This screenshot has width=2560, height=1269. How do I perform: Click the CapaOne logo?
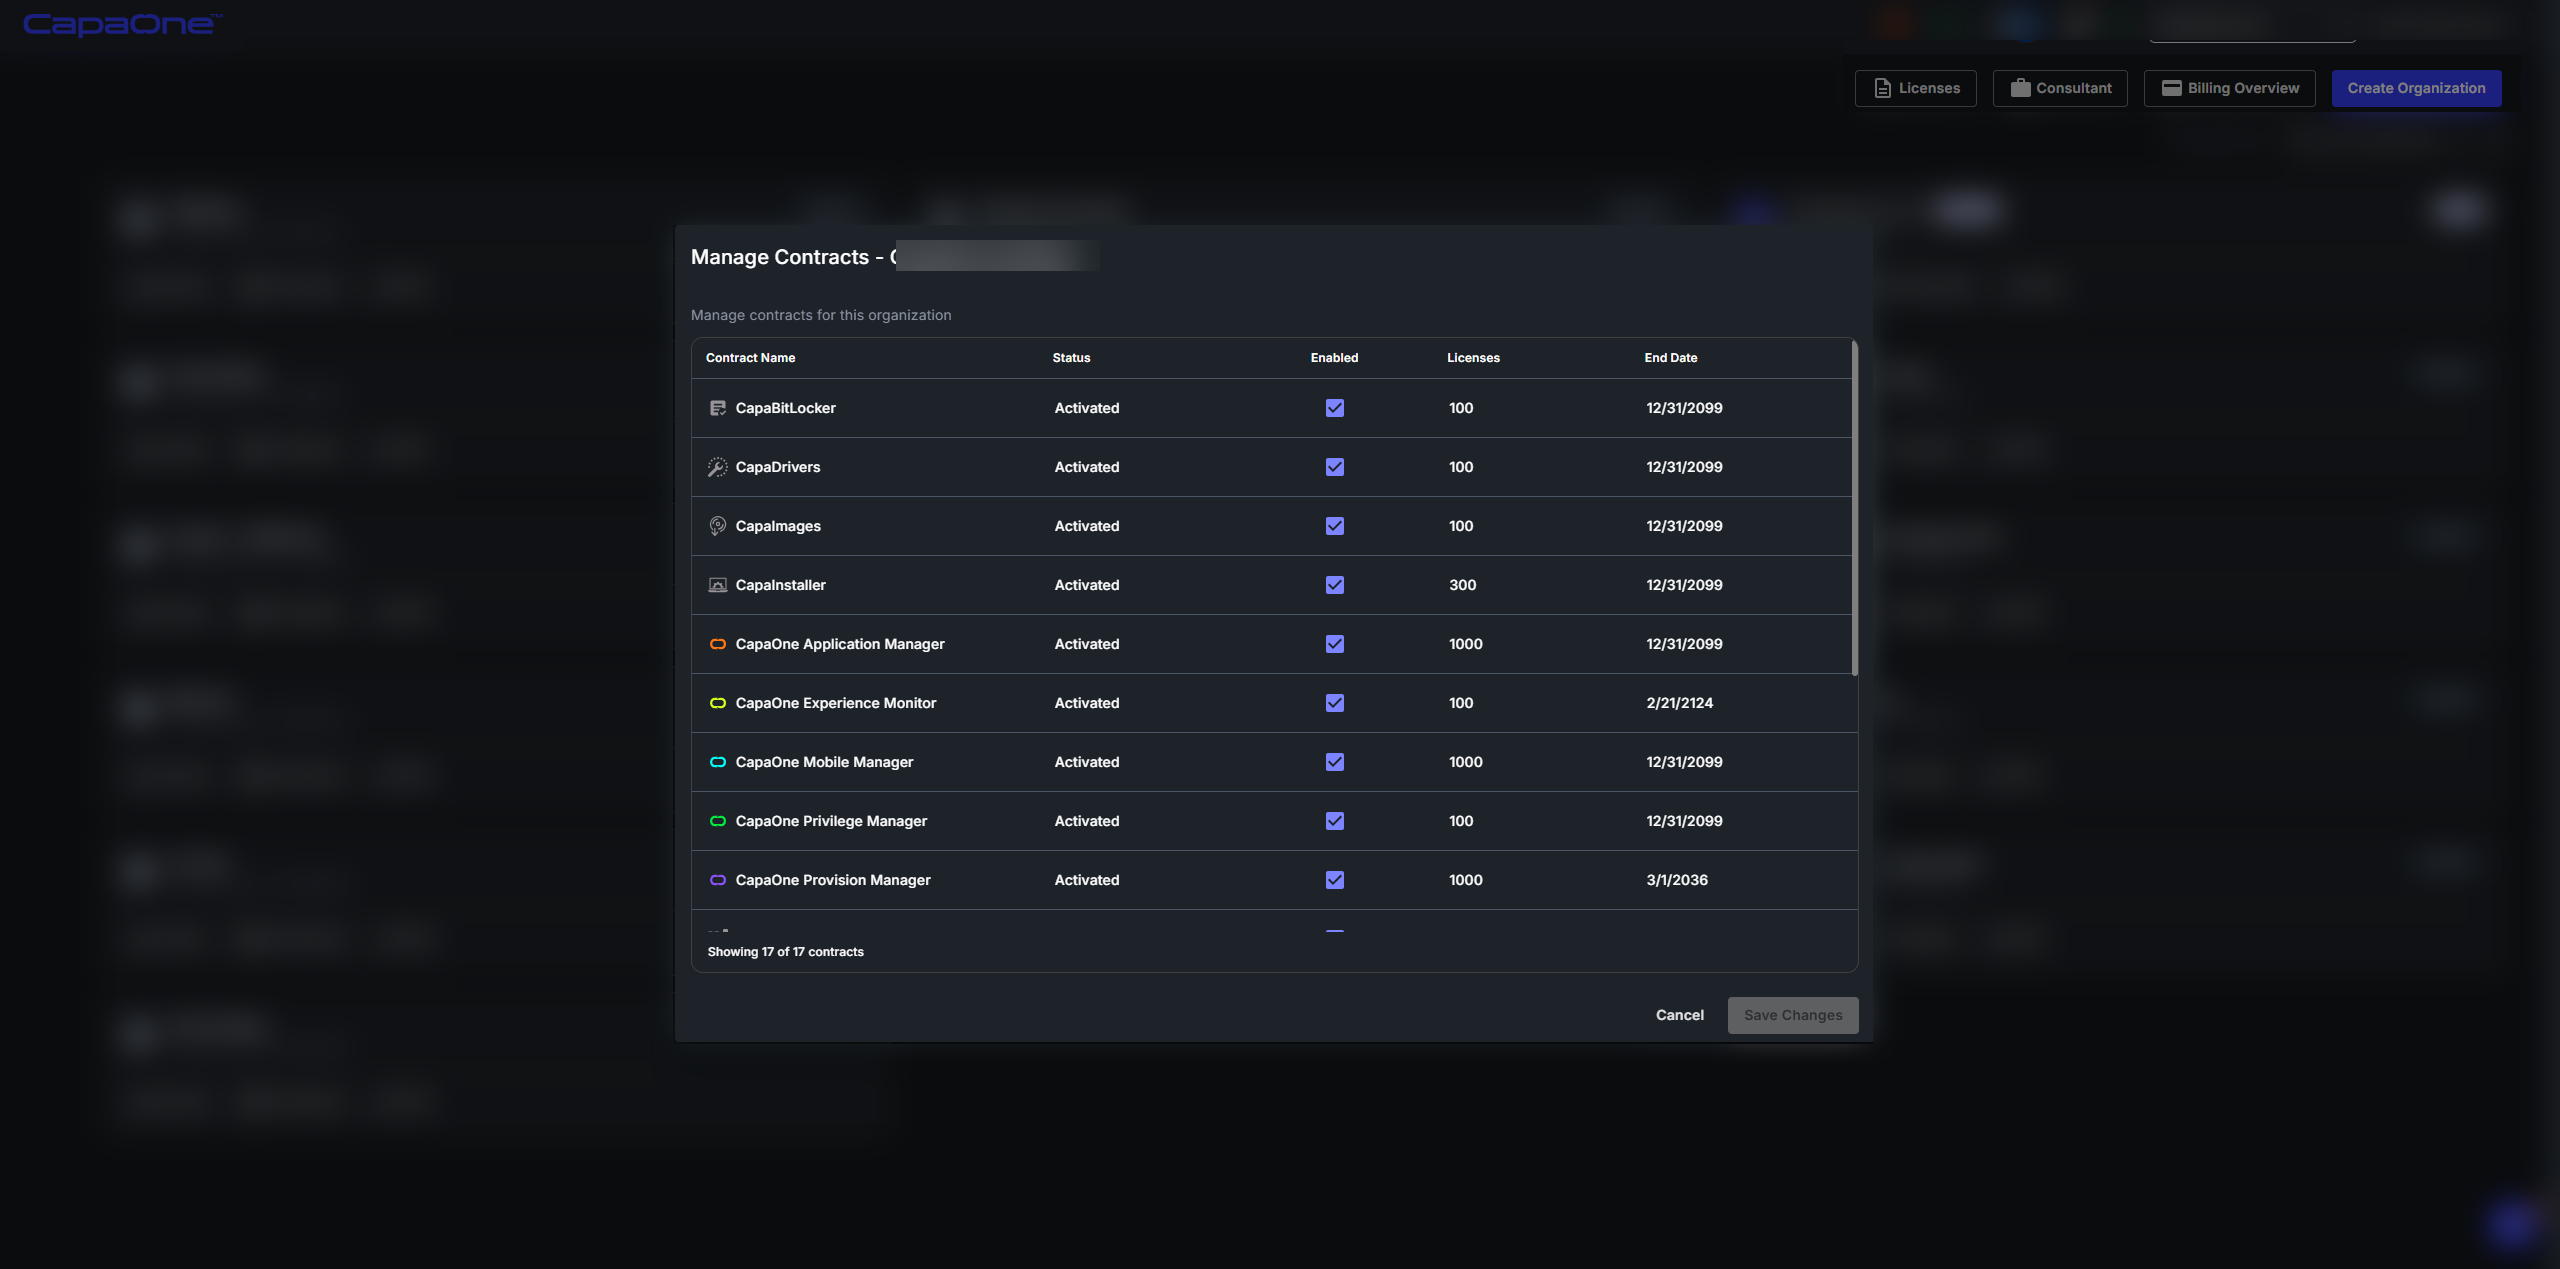tap(122, 25)
